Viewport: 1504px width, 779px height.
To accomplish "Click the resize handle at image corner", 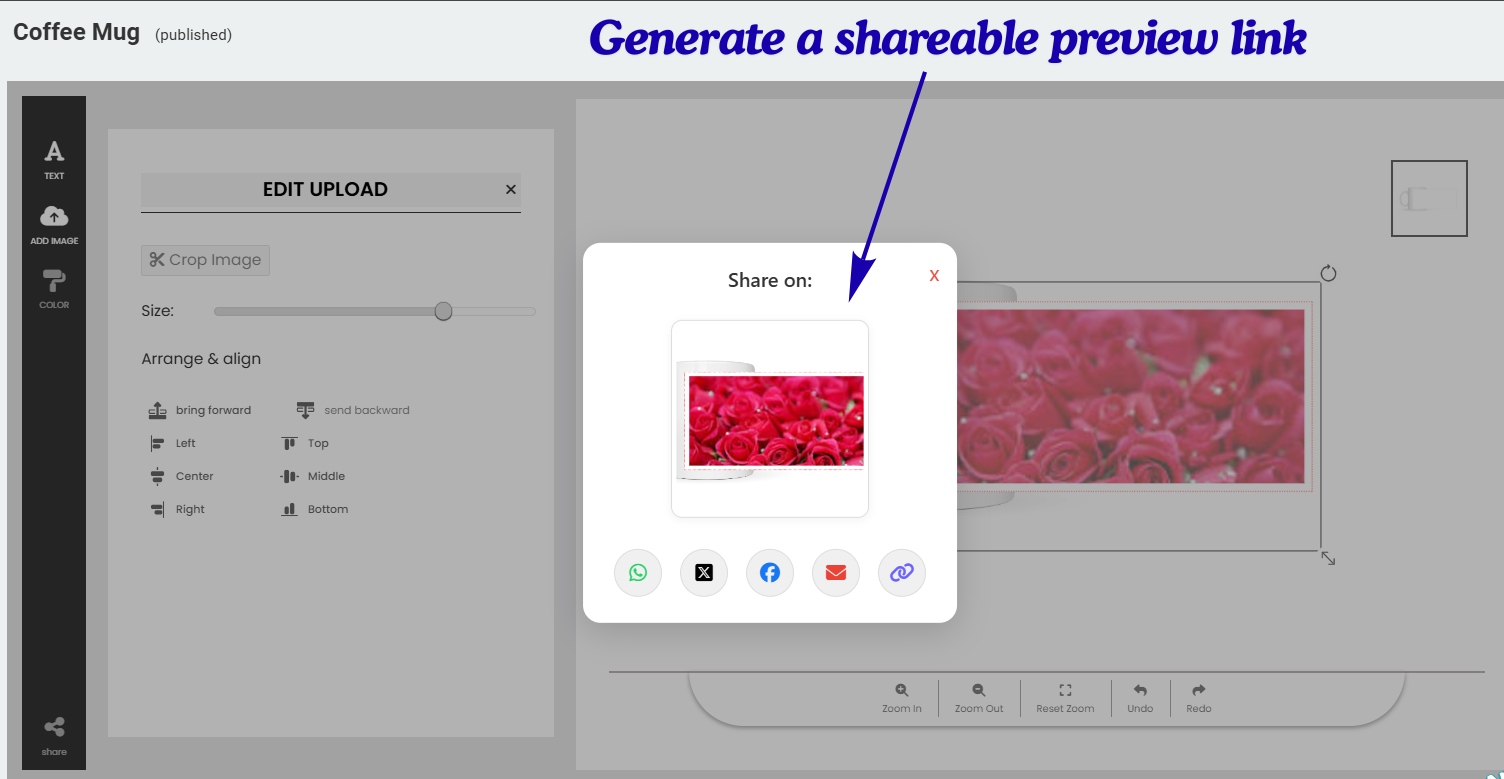I will tap(1328, 558).
